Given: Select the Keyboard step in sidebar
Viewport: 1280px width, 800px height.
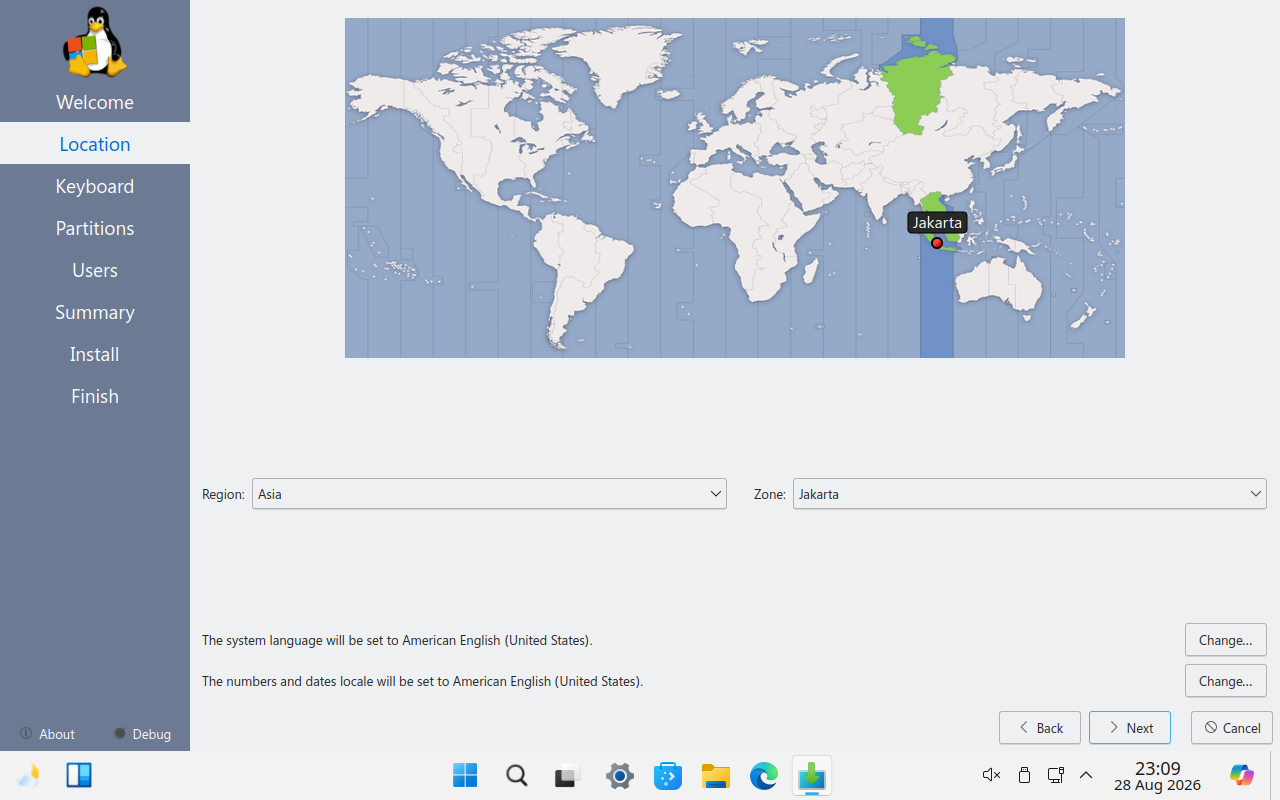Looking at the screenshot, I should tap(95, 186).
